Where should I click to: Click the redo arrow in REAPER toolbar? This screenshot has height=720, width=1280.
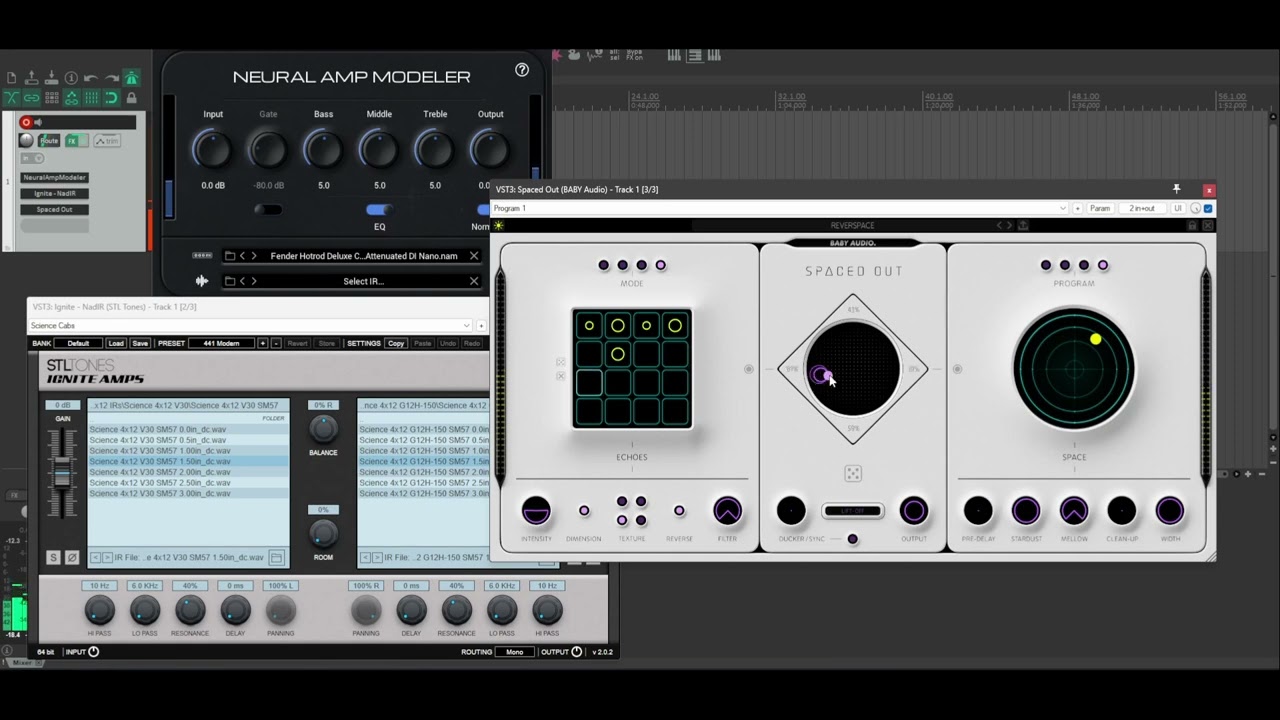point(111,78)
